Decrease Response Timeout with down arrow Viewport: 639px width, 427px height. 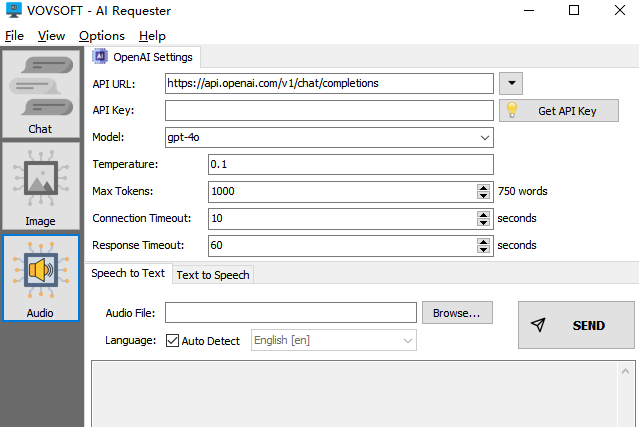pos(485,249)
